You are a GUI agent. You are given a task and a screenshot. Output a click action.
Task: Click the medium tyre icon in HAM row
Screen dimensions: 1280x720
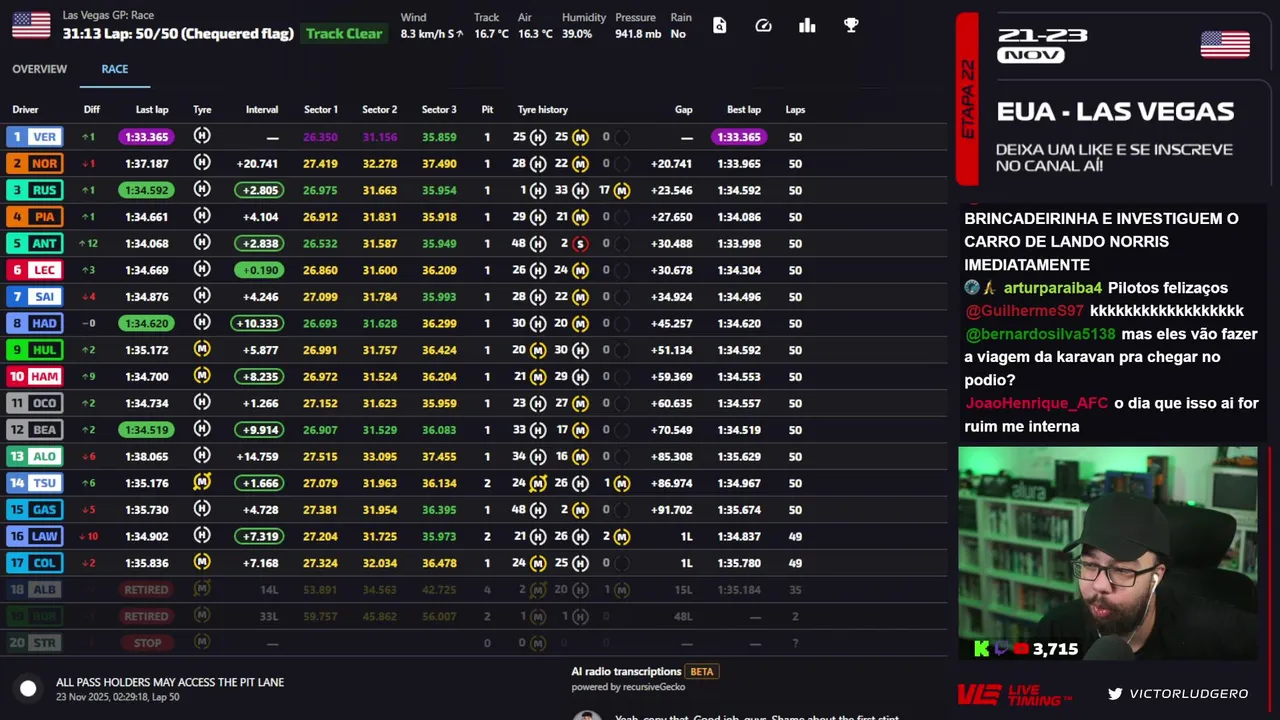[x=202, y=376]
